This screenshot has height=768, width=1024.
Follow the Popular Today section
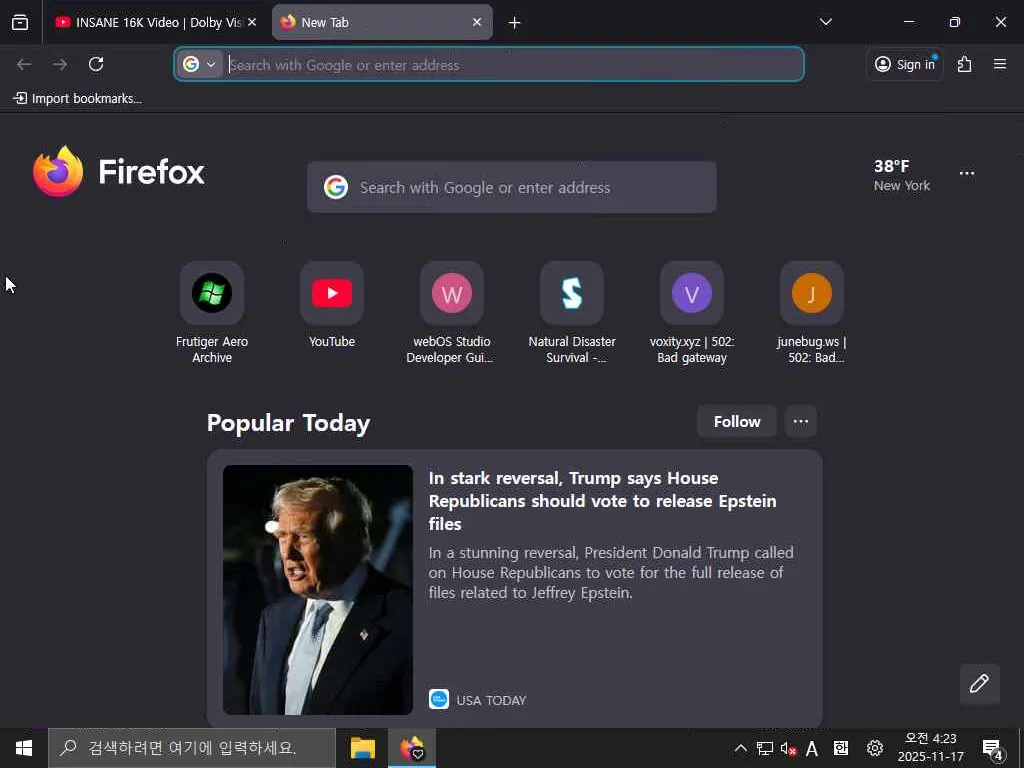[x=737, y=421]
